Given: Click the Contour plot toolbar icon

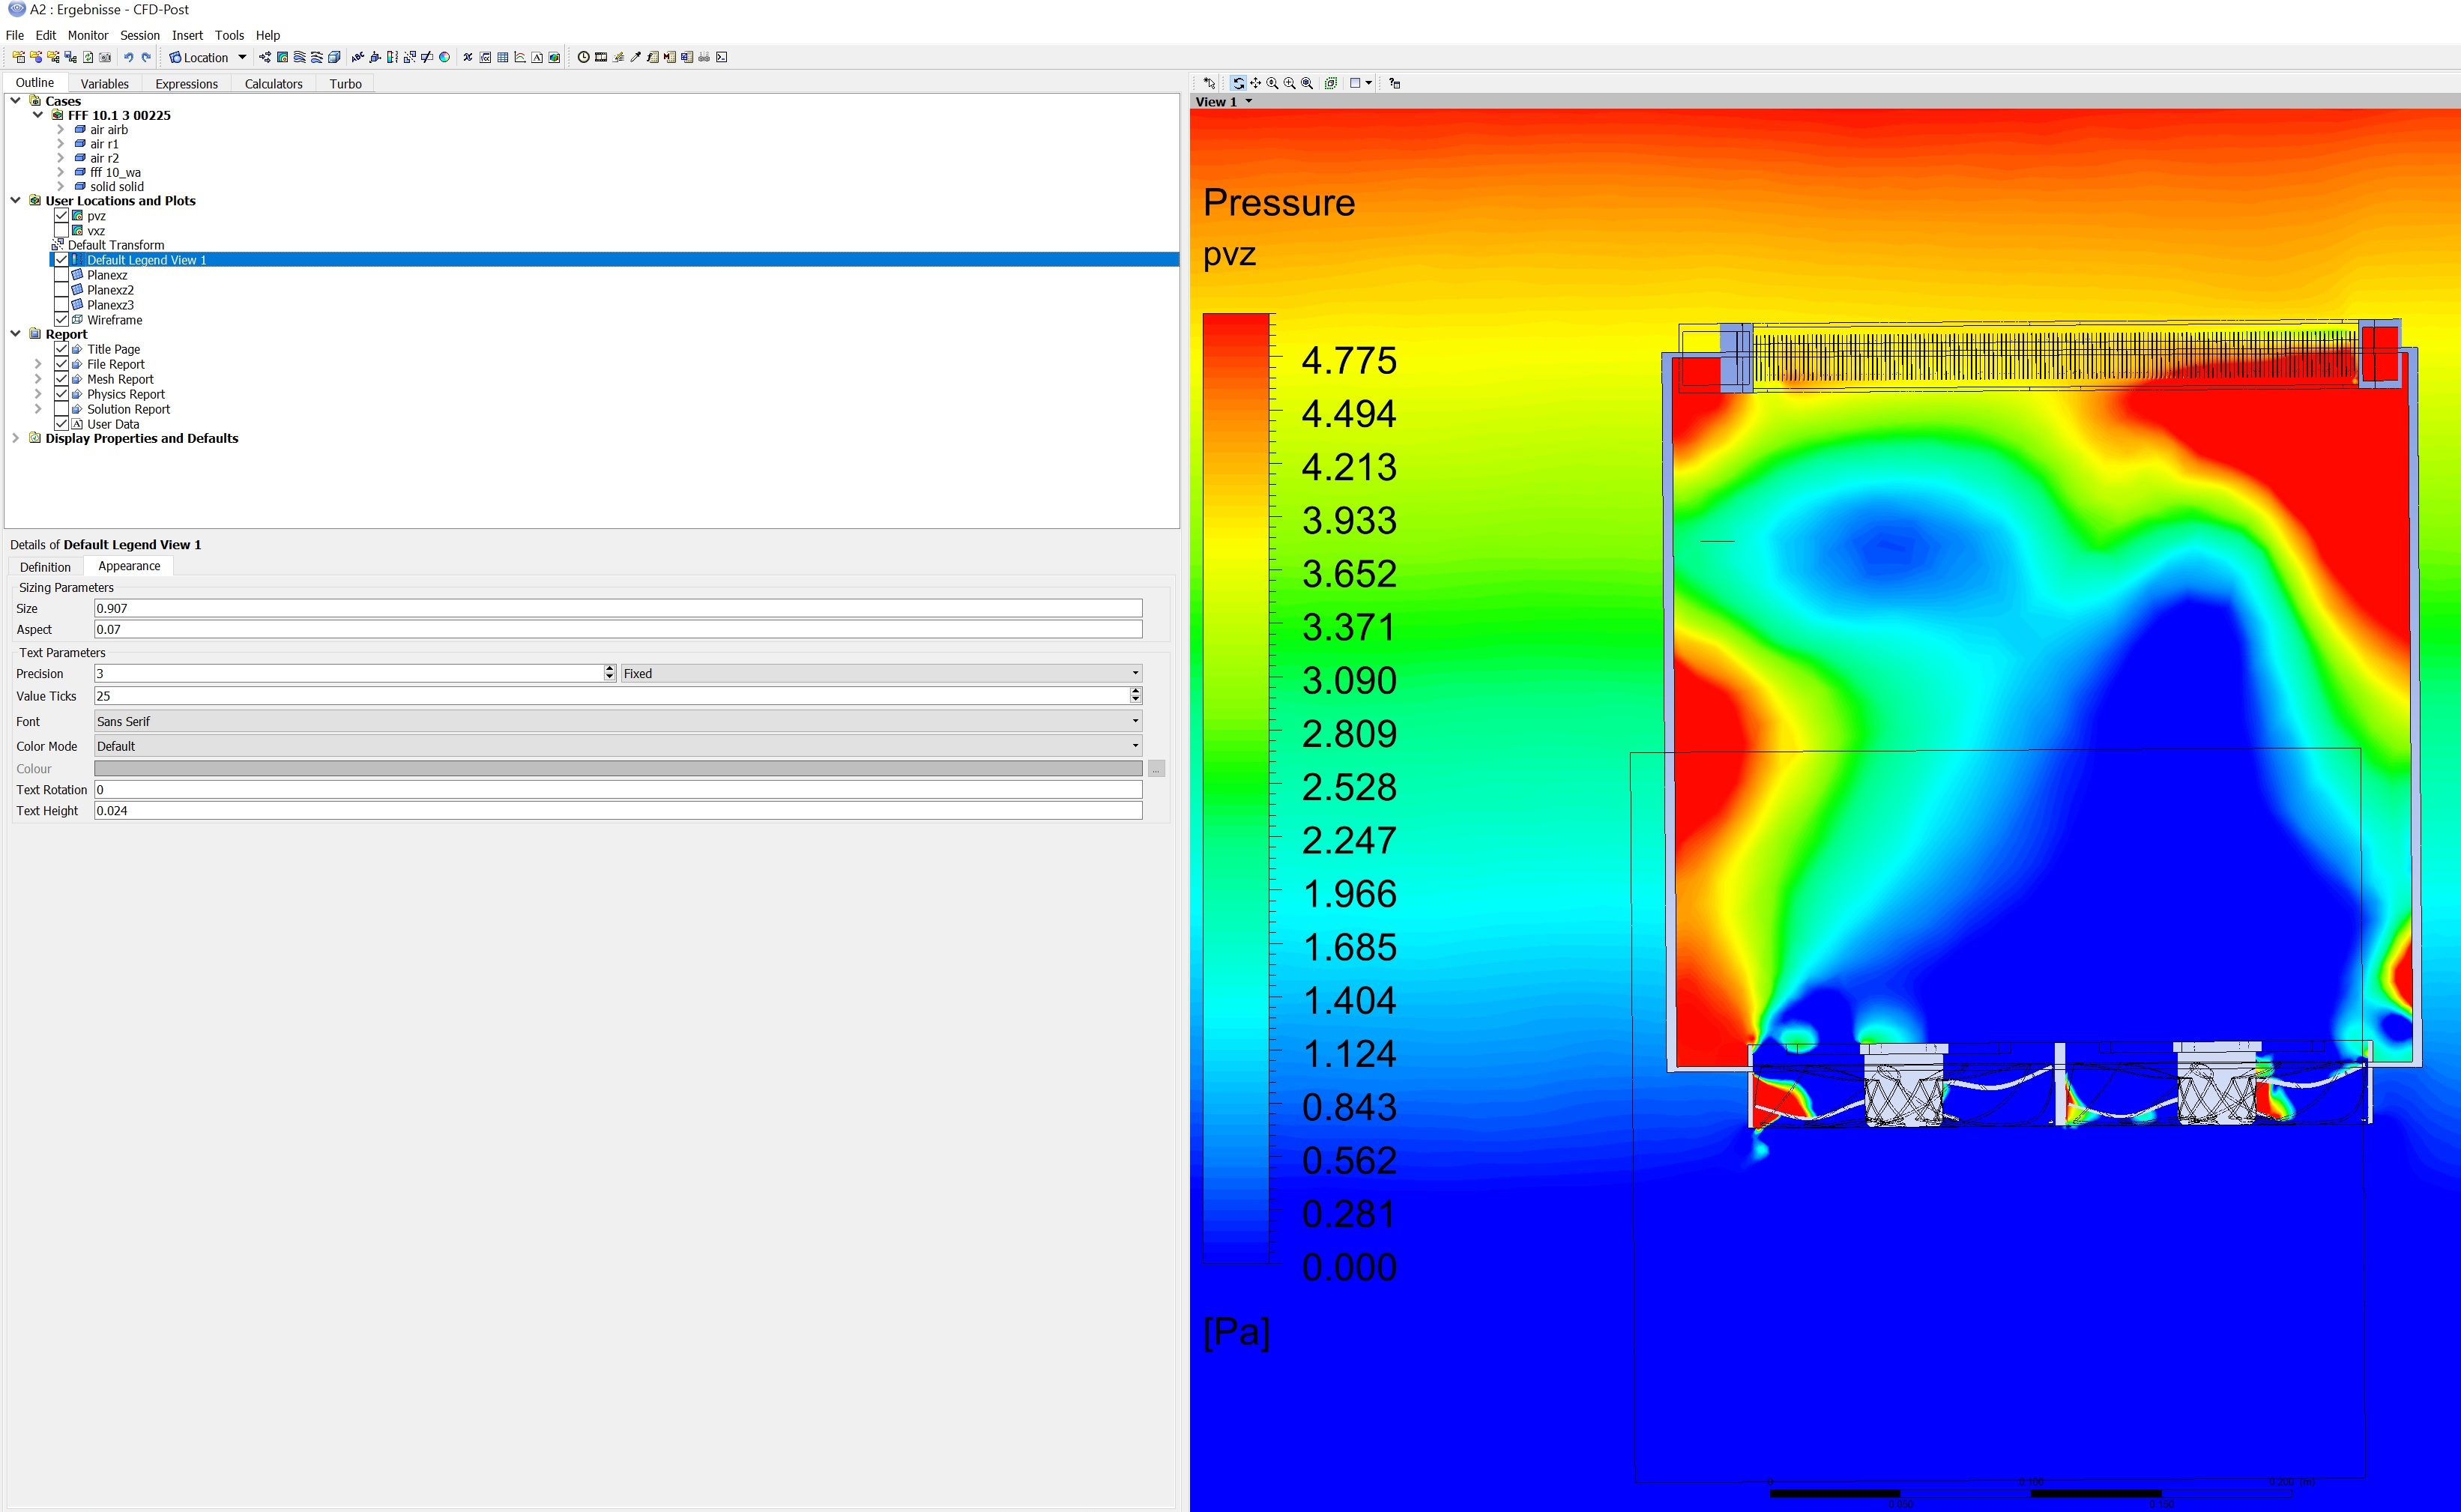Looking at the screenshot, I should click(x=282, y=57).
